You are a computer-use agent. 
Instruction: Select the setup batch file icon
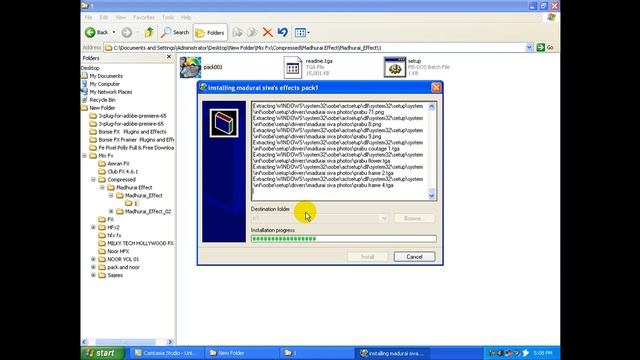point(395,67)
